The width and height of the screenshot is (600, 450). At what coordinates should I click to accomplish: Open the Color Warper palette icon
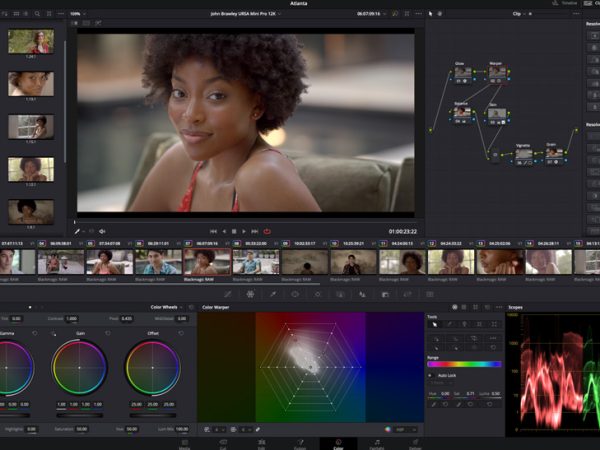coord(250,294)
